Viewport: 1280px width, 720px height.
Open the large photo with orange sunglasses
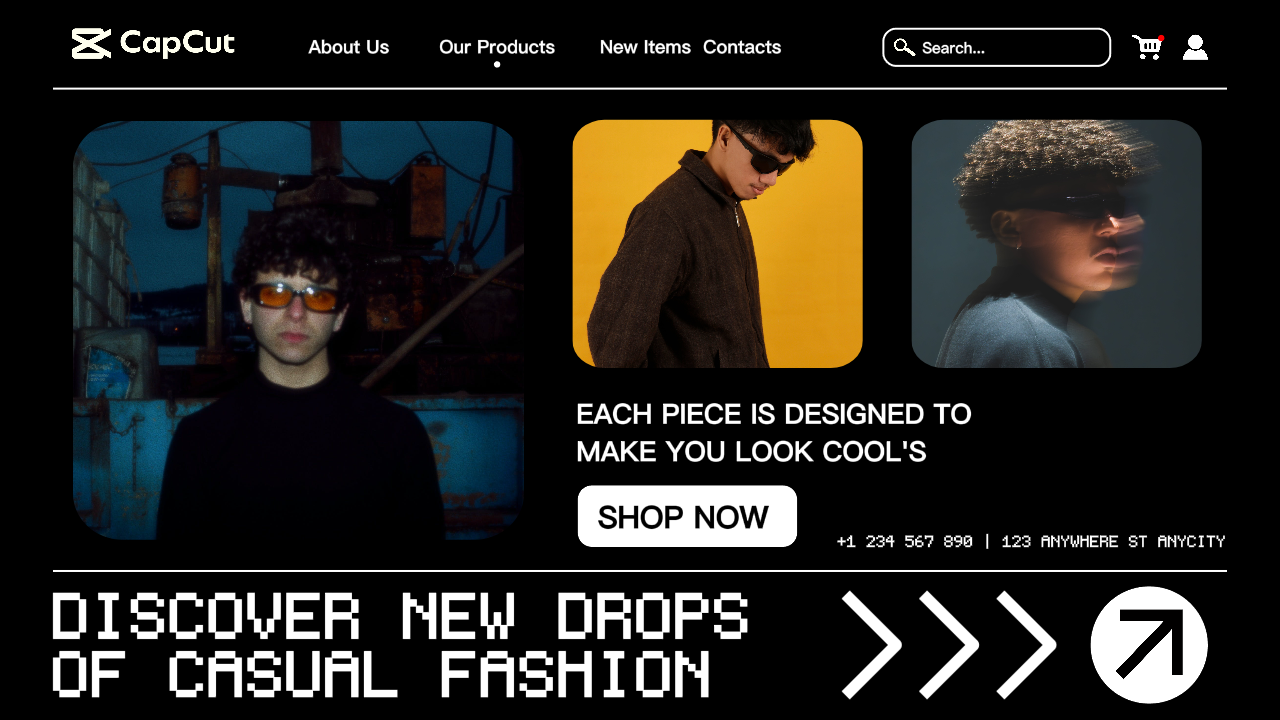coord(298,330)
